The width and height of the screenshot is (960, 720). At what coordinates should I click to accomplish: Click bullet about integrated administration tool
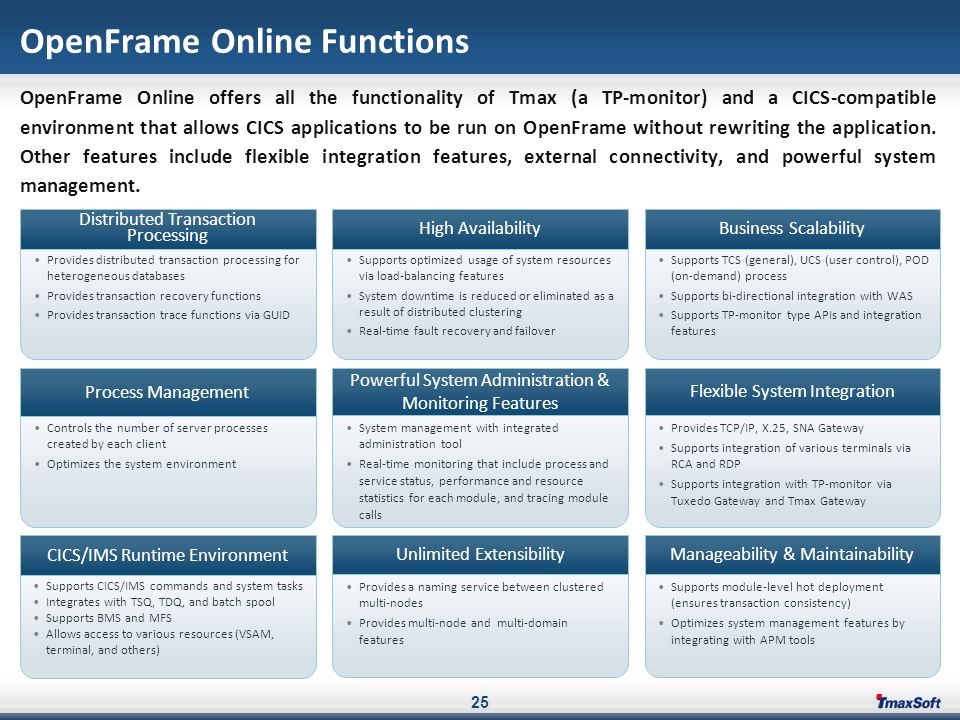(459, 435)
